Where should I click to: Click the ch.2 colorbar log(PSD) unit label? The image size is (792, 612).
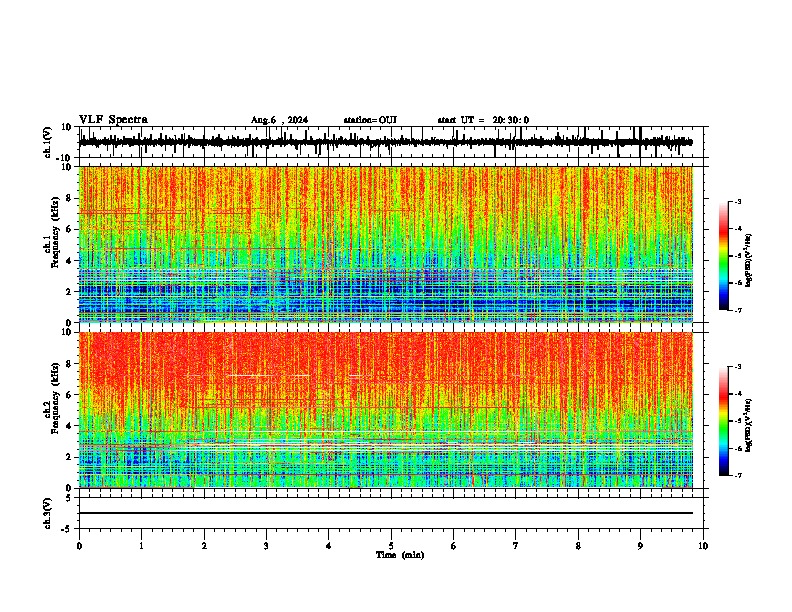point(749,425)
